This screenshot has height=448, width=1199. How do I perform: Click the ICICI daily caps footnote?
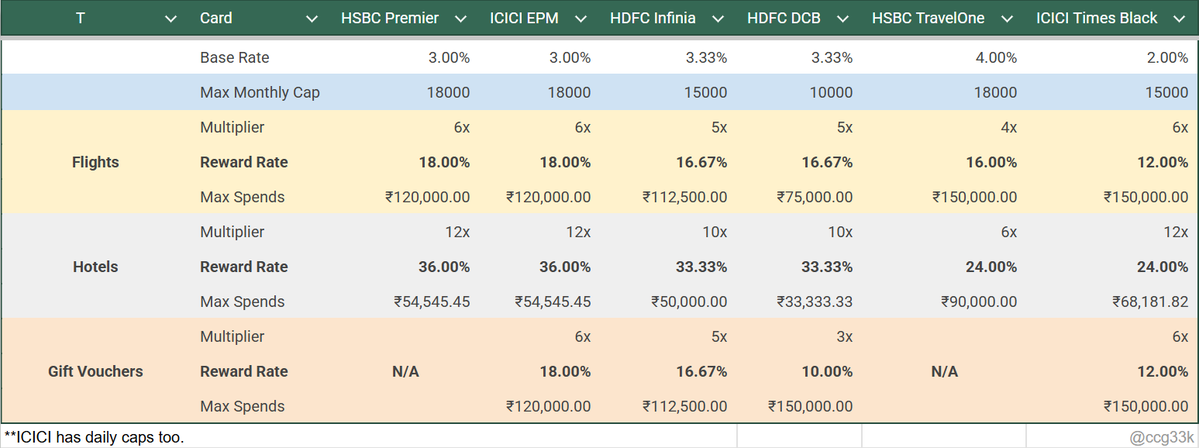pos(94,437)
